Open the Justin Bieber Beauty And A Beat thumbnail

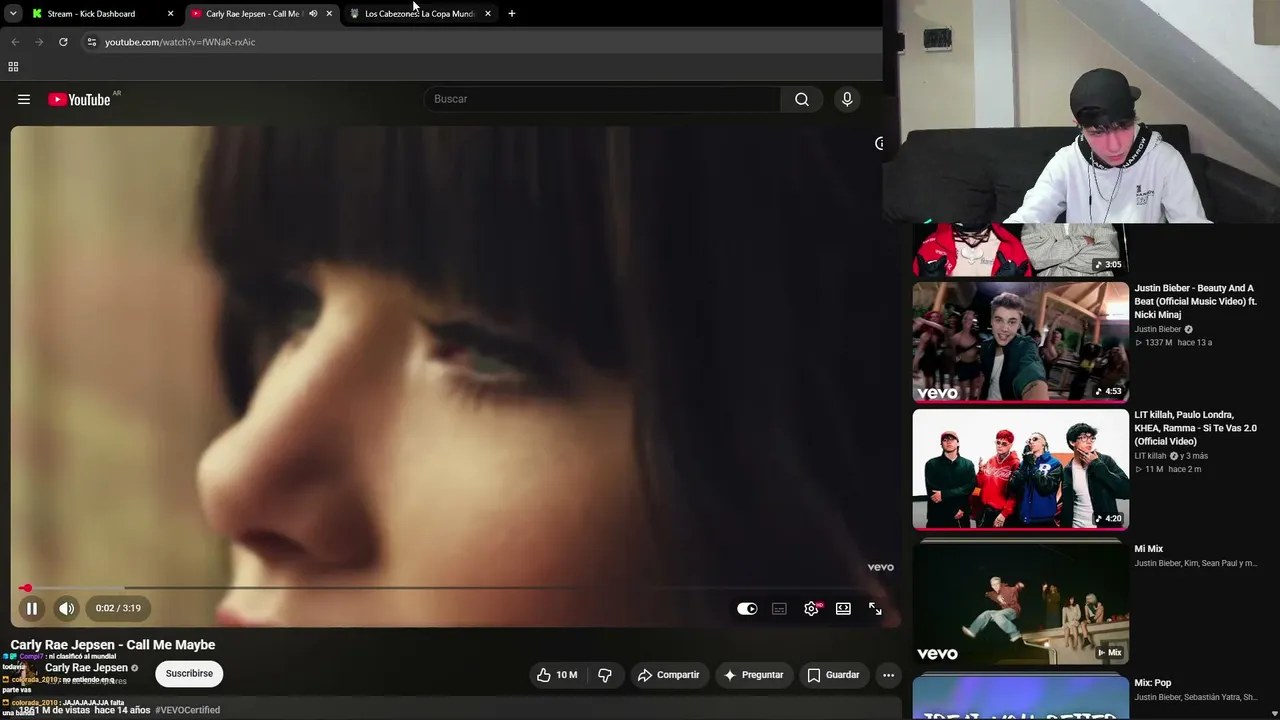click(x=1020, y=342)
